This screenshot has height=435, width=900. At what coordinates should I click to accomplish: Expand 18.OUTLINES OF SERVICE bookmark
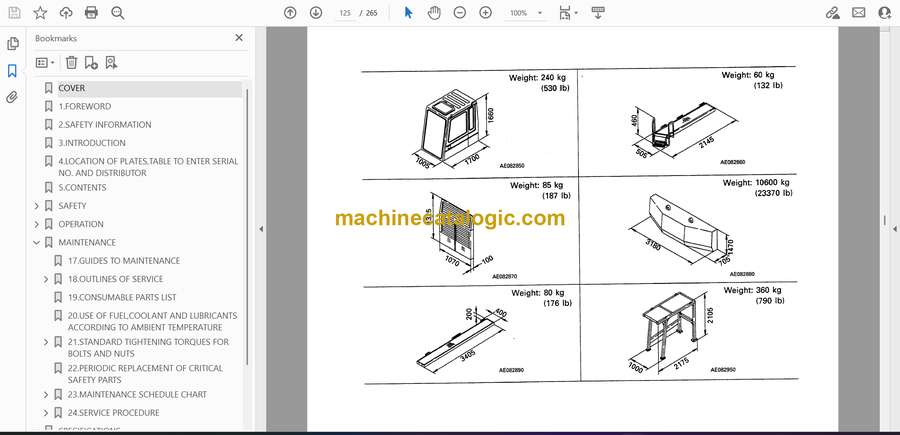[46, 279]
